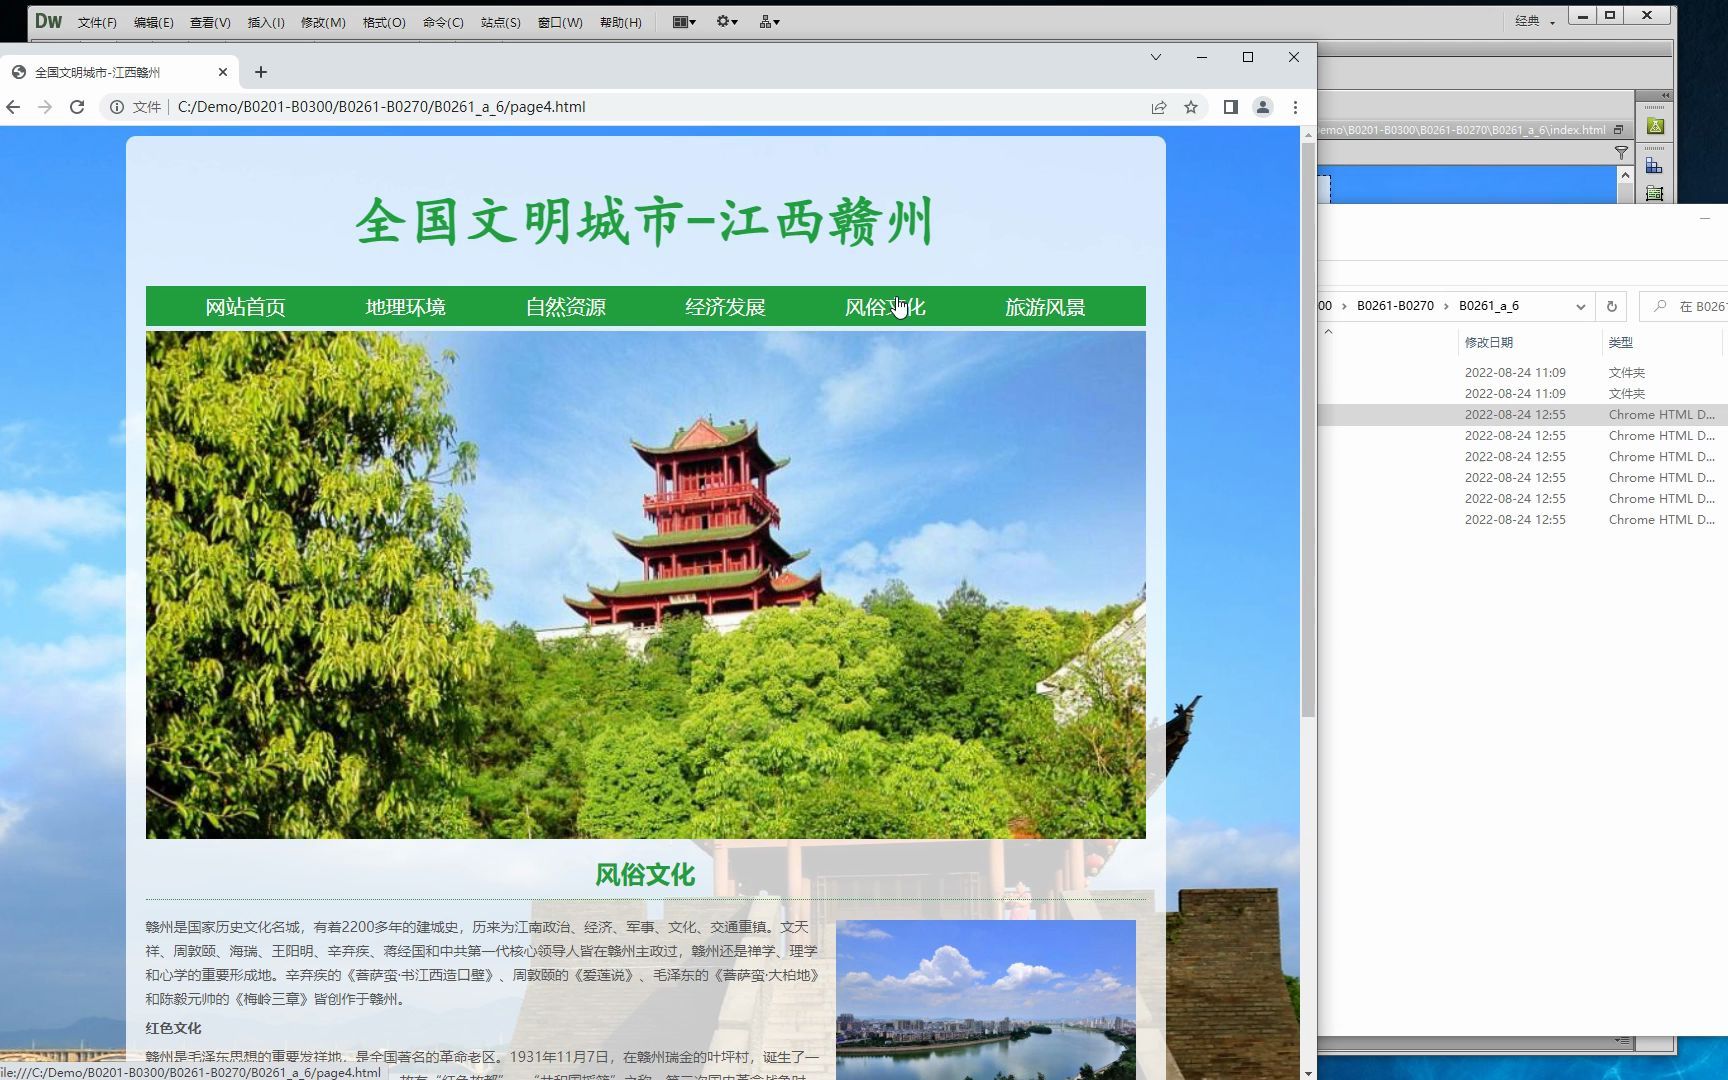1728x1080 pixels.
Task: Click the Dw application logo
Action: tap(48, 21)
